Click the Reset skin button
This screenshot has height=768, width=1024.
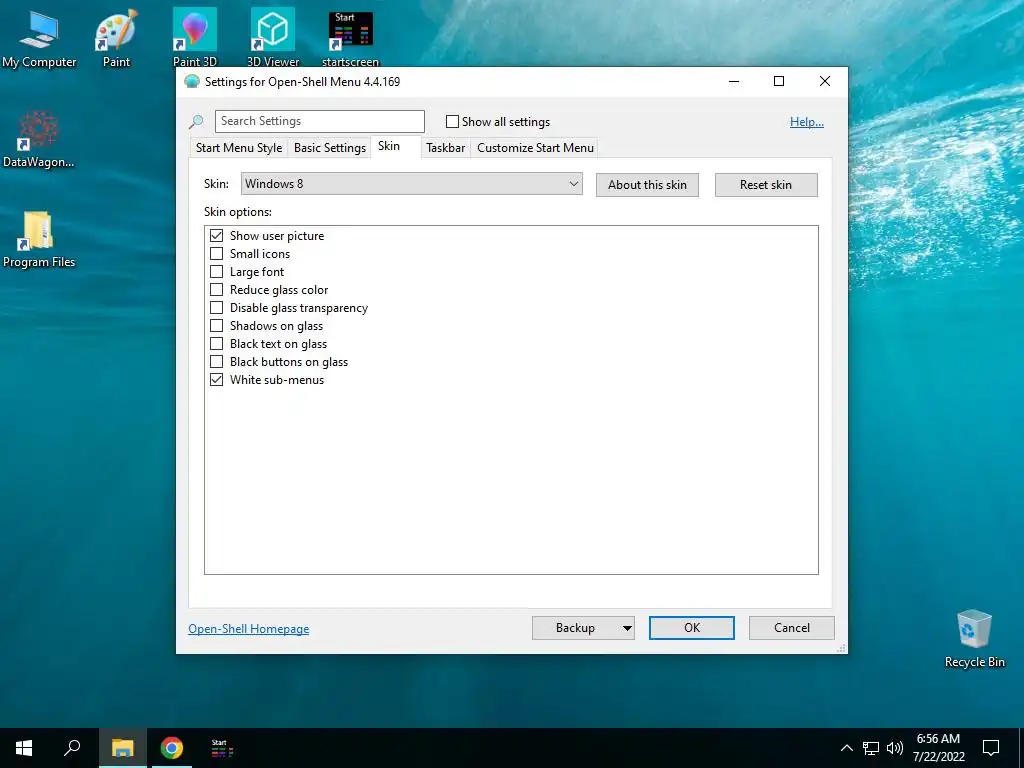(x=766, y=185)
